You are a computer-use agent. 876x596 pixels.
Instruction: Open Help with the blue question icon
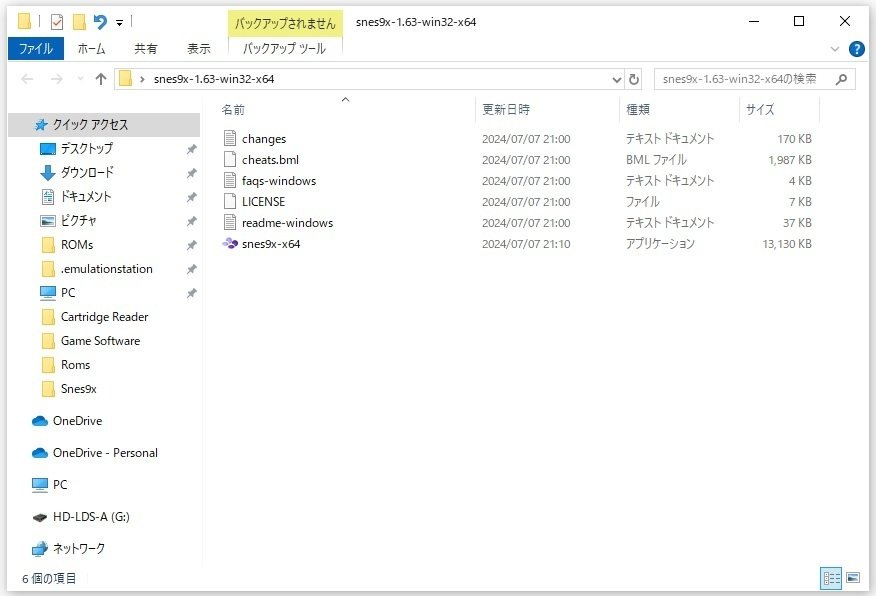pyautogui.click(x=856, y=49)
